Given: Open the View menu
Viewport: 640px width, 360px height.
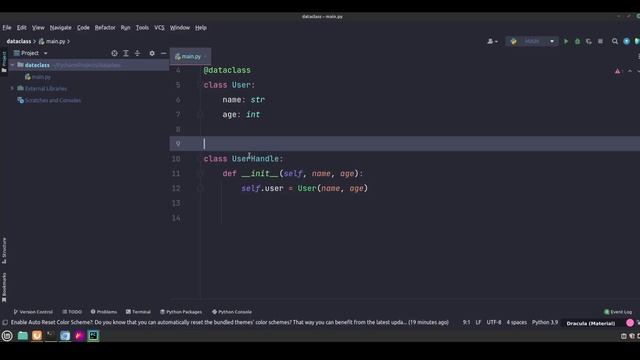Looking at the screenshot, I should [x=38, y=28].
